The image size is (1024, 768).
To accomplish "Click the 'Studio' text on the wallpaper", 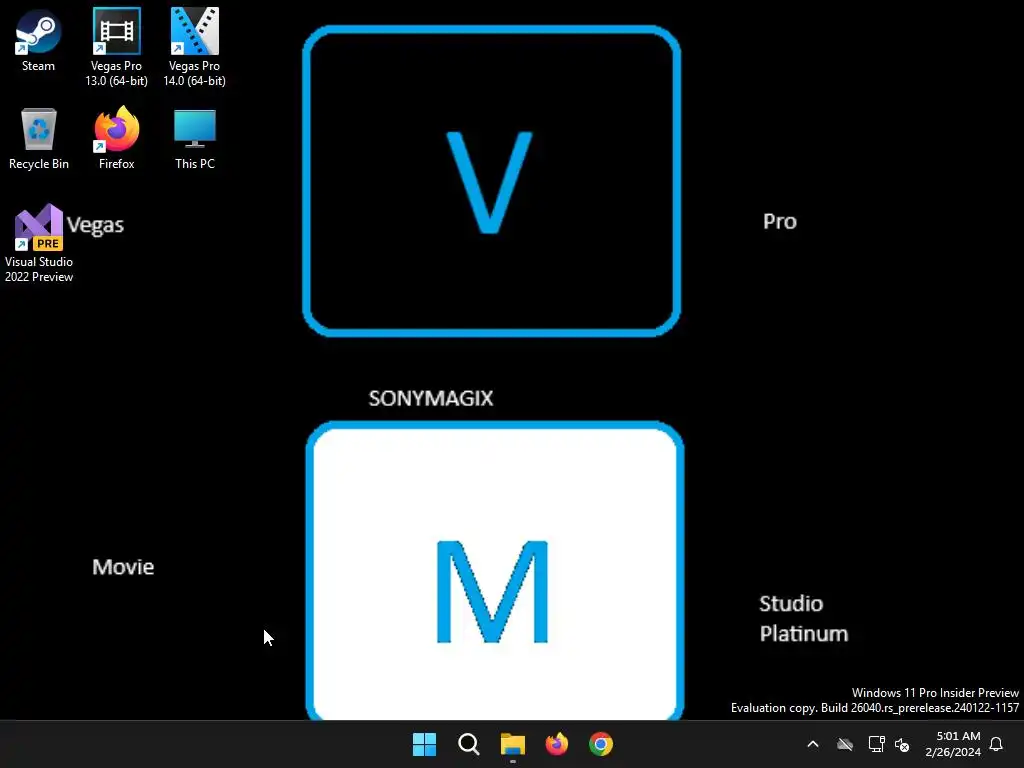I will 791,603.
